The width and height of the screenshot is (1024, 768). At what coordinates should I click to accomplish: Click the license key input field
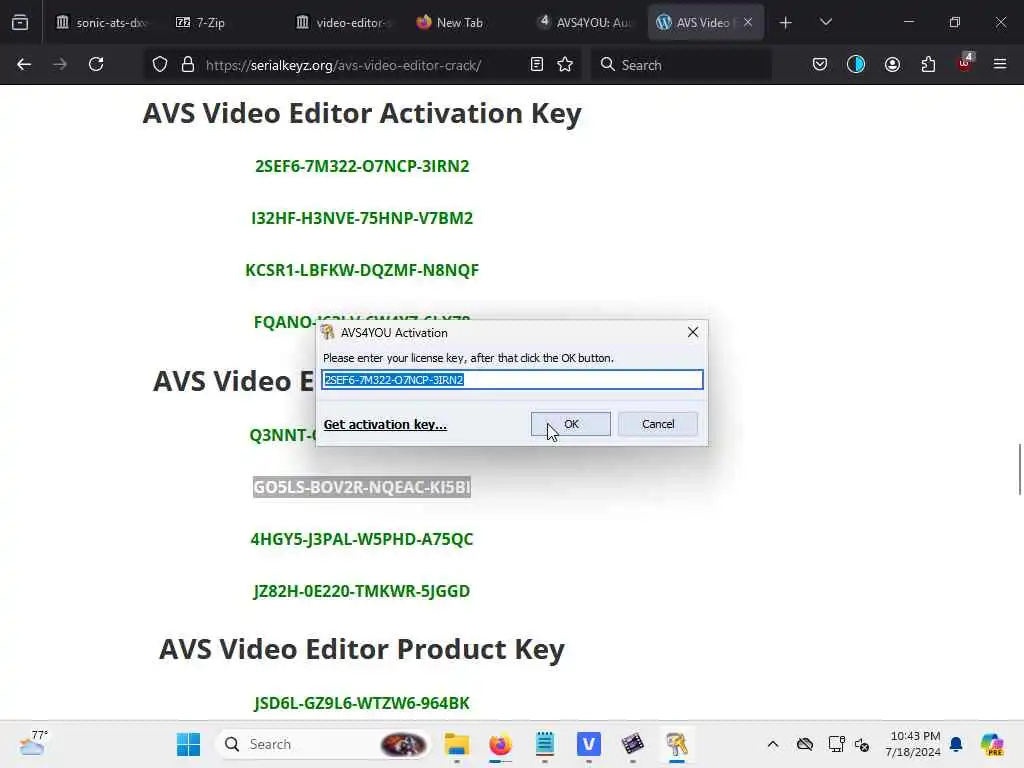[513, 380]
